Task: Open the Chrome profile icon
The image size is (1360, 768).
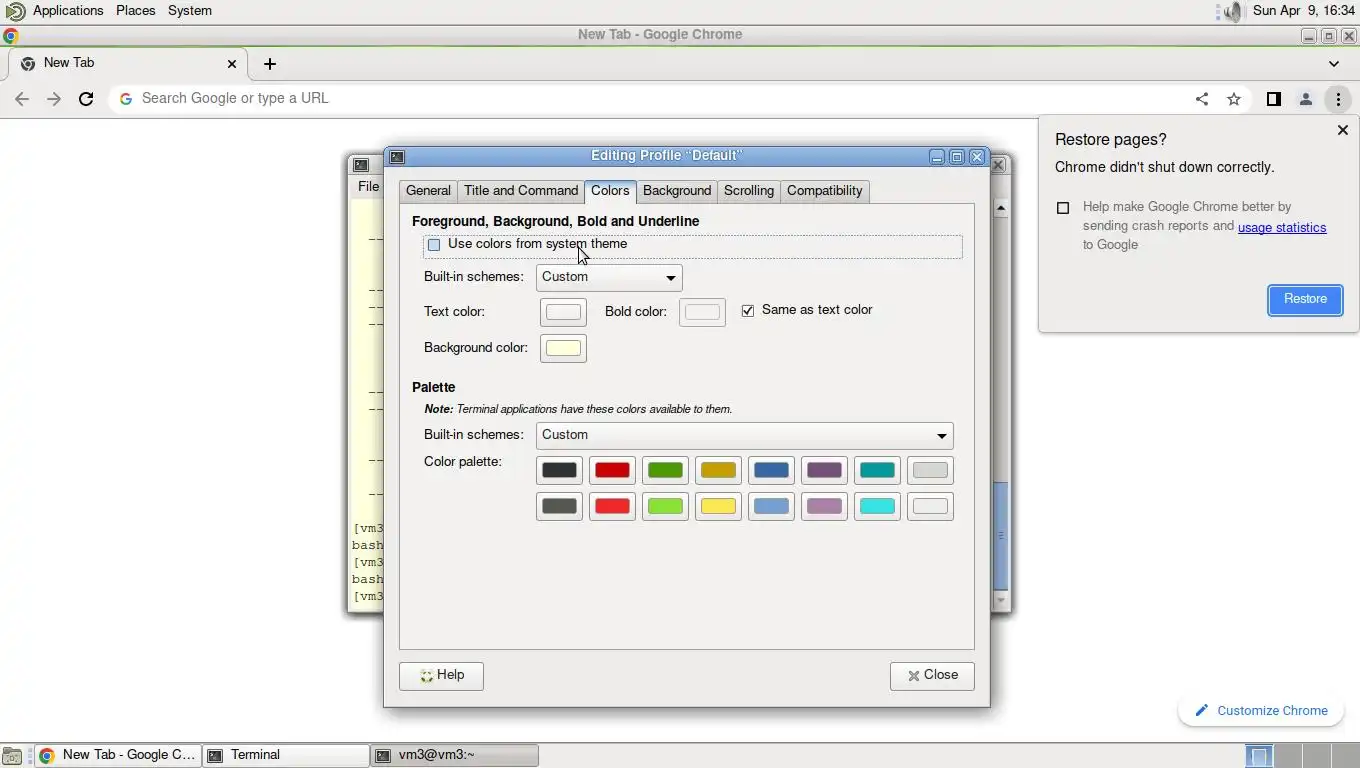Action: point(1305,99)
